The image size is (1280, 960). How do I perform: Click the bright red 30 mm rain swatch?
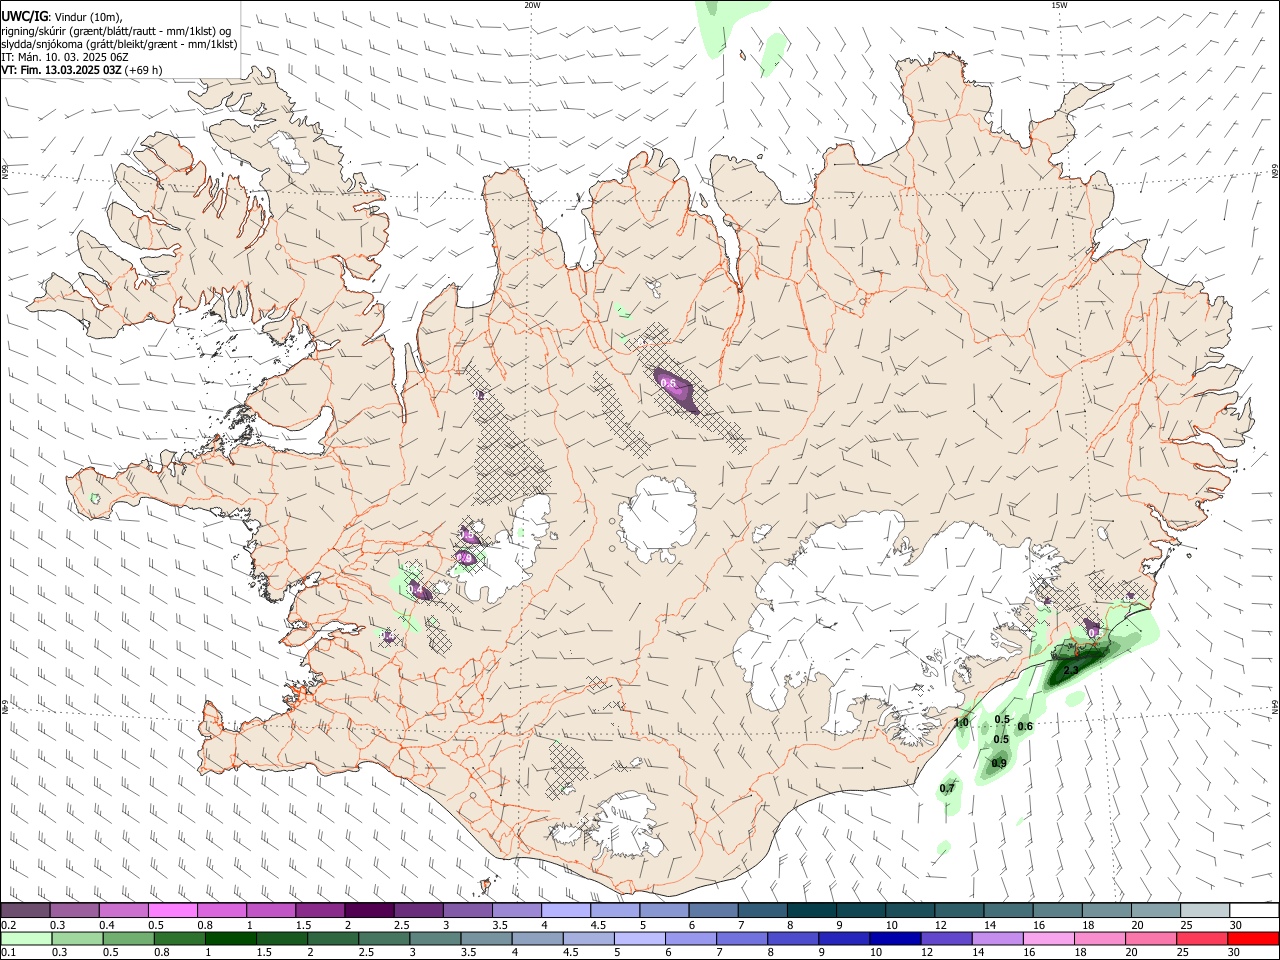[1253, 939]
